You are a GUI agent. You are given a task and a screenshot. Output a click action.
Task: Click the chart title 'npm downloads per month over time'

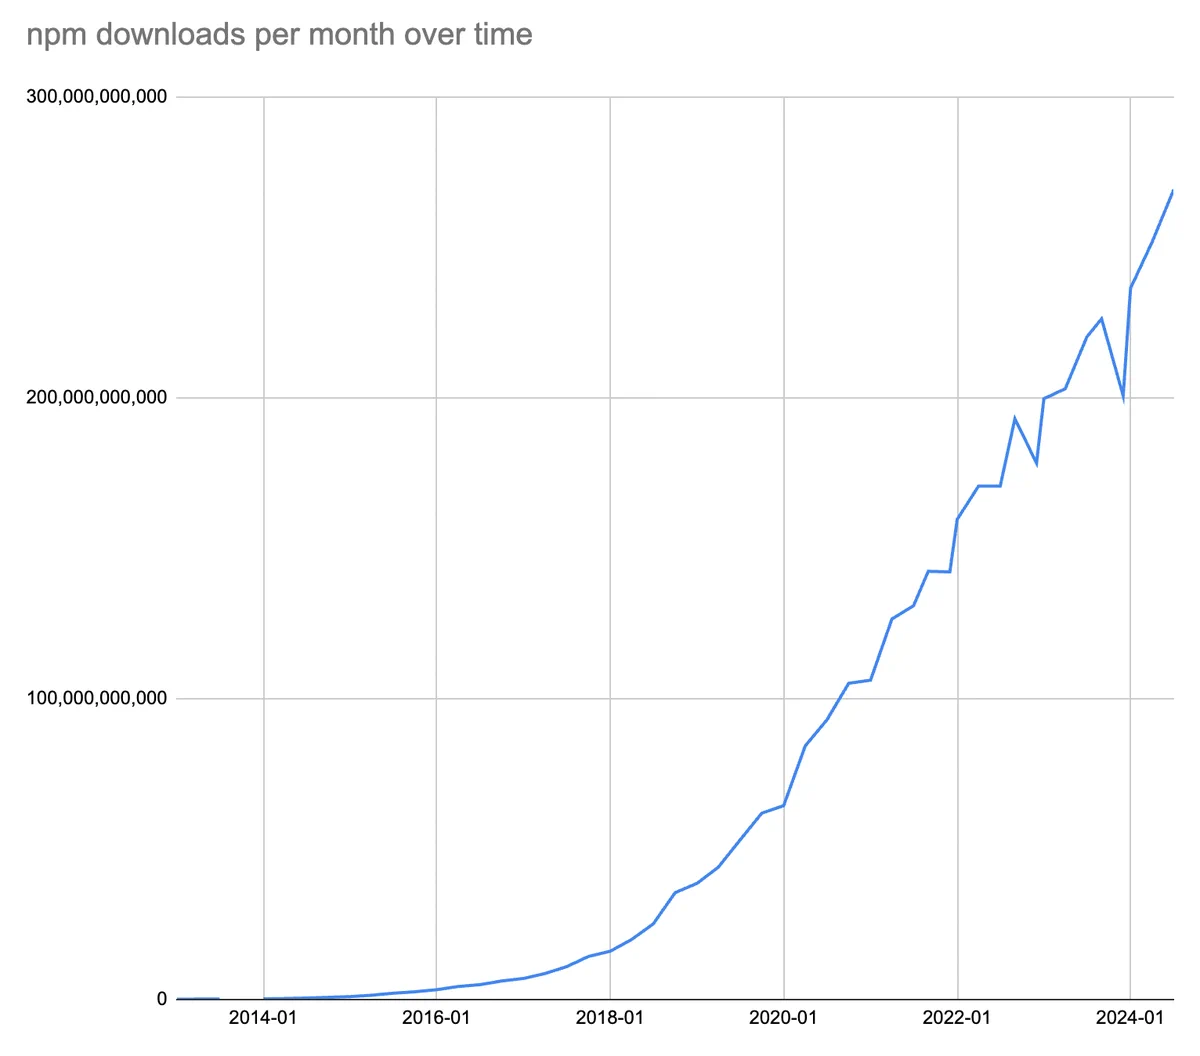tap(279, 35)
